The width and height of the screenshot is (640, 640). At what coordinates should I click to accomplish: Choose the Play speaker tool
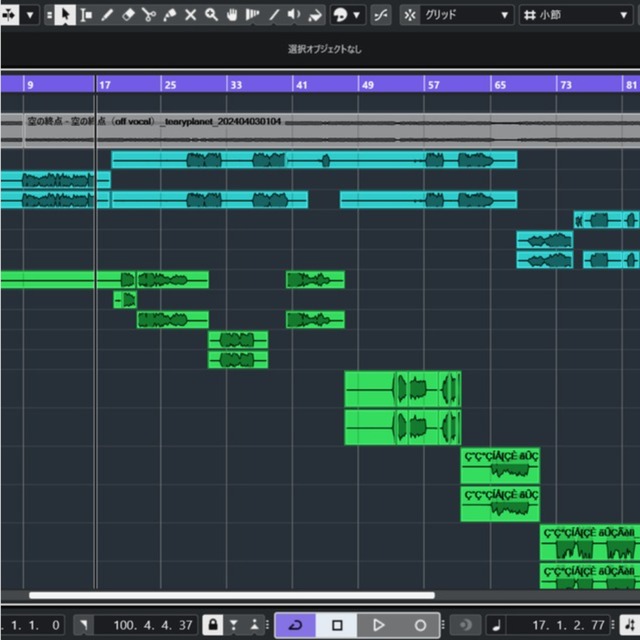coord(293,15)
